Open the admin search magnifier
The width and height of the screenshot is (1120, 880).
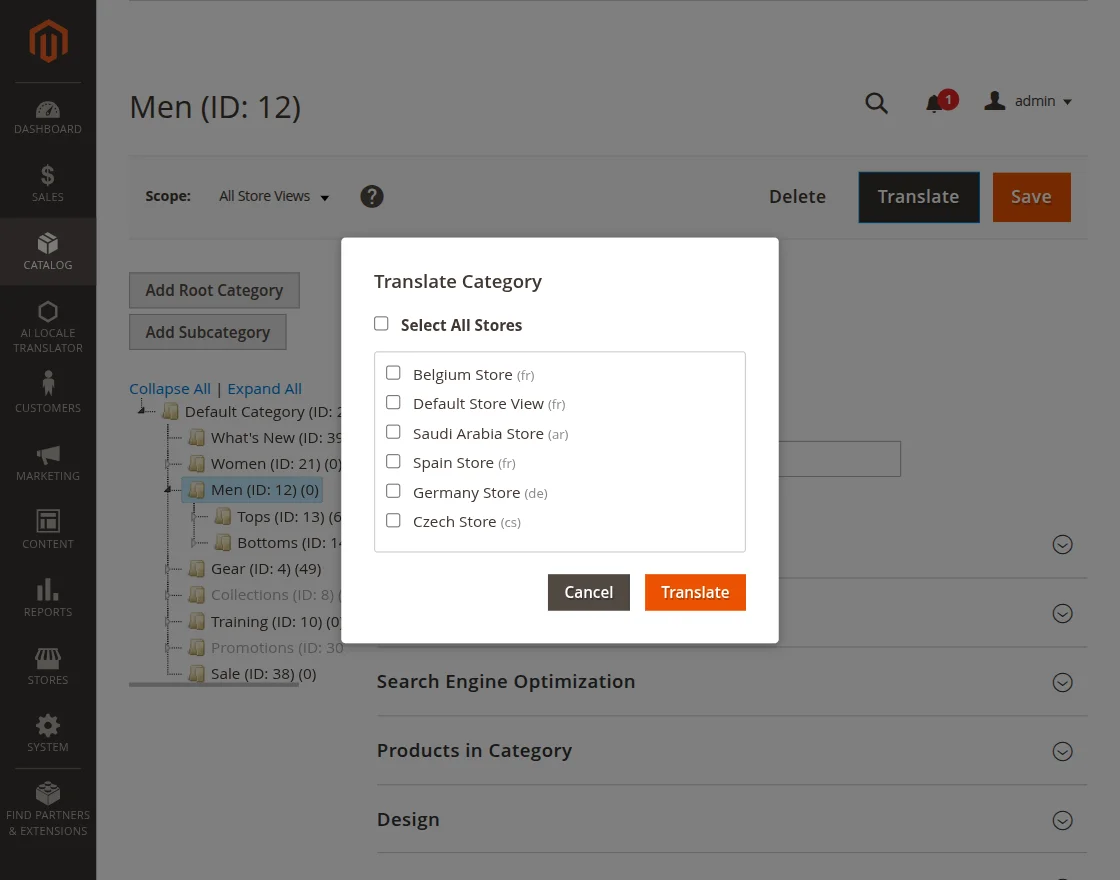(x=876, y=102)
